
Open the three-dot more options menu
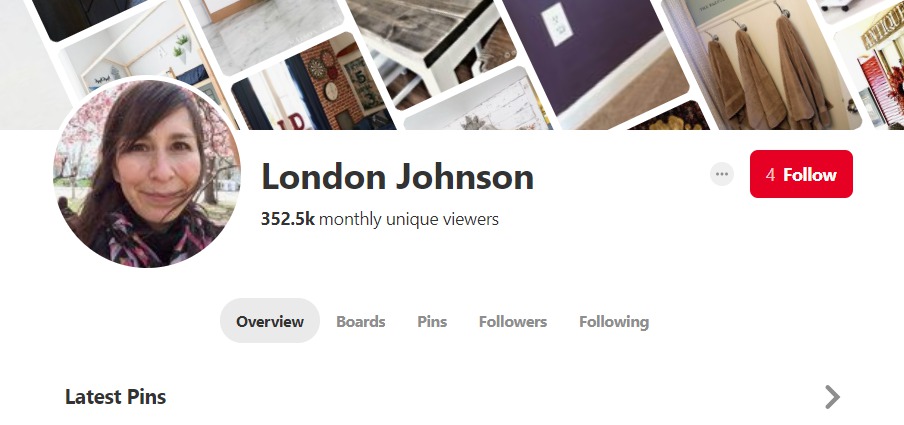pos(722,174)
